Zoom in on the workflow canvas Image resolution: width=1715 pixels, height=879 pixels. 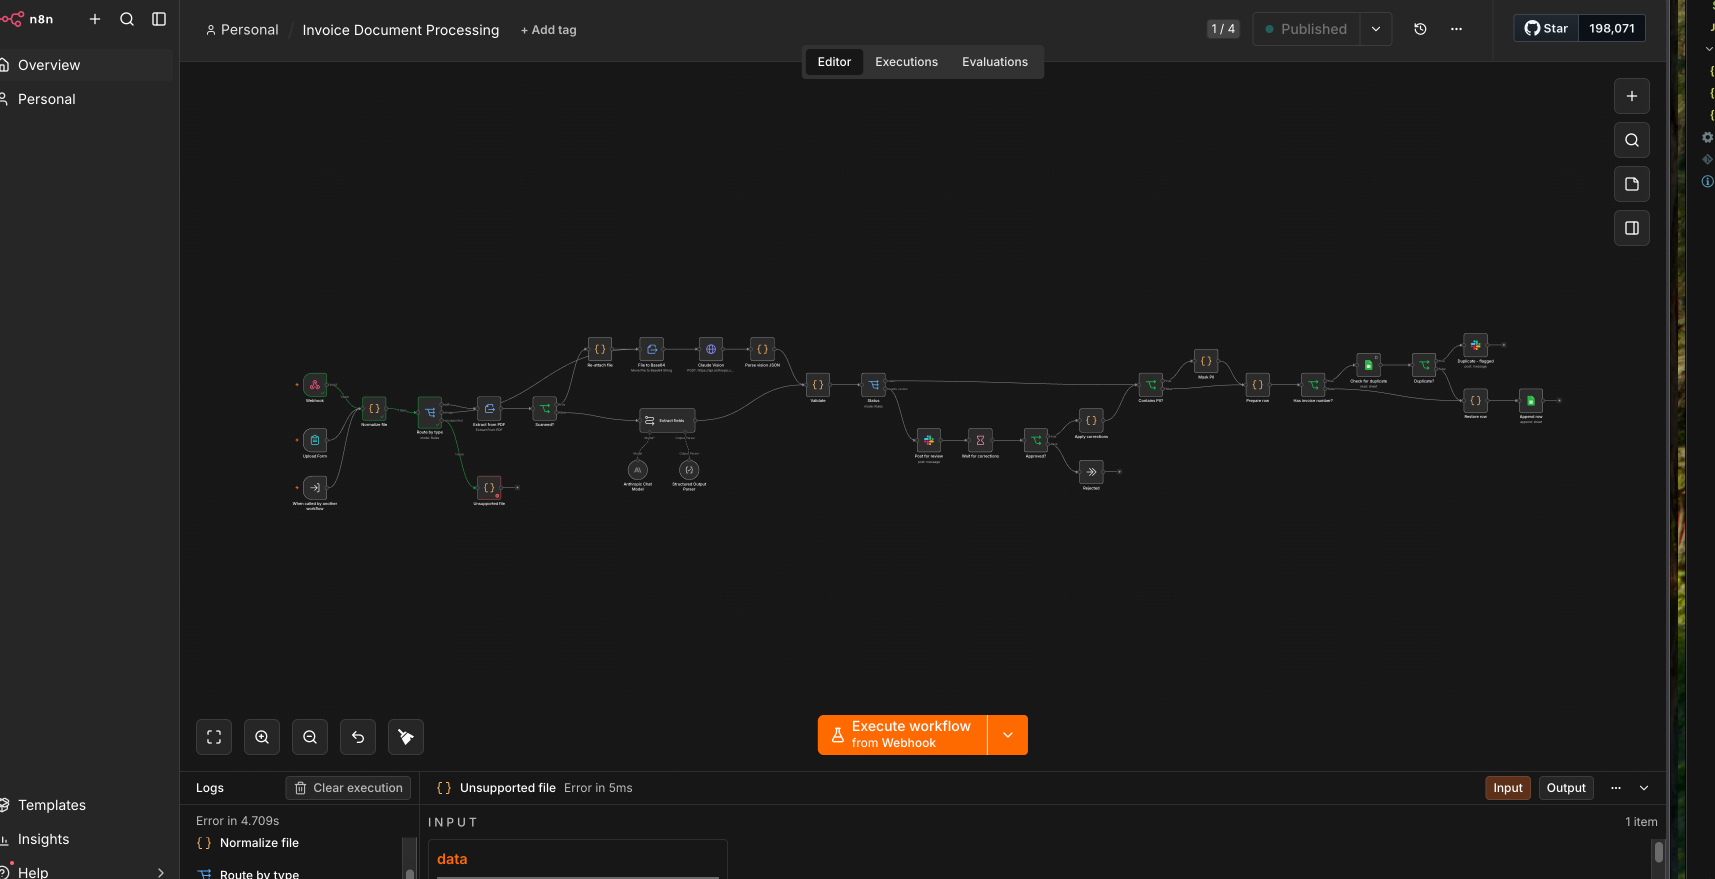click(x=262, y=737)
